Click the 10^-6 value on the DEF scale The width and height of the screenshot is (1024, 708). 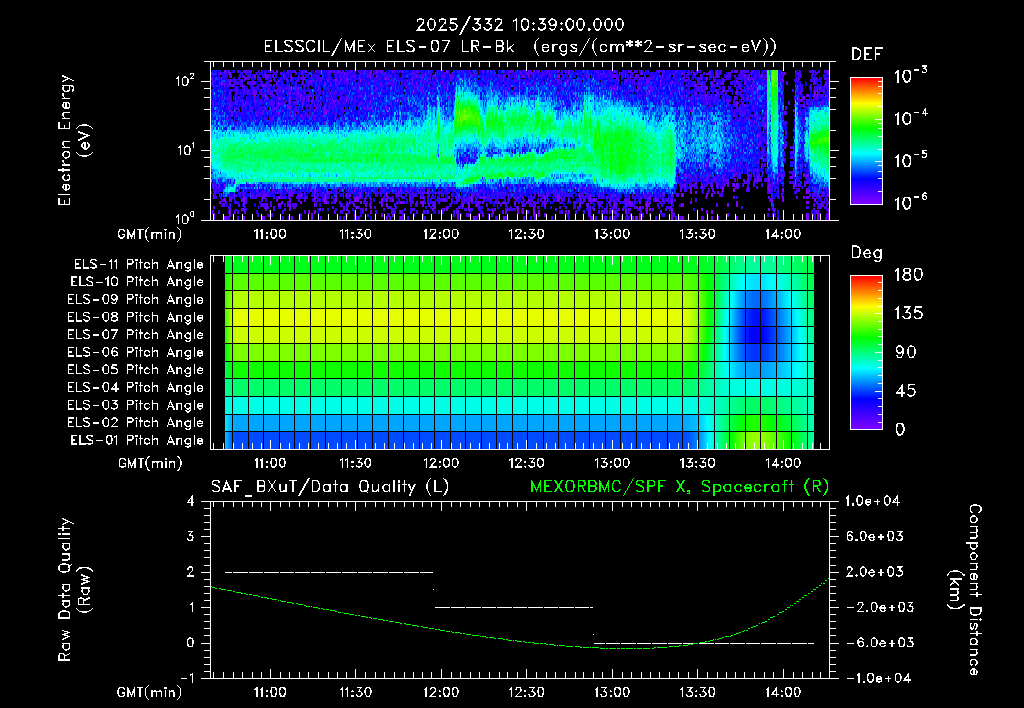[x=910, y=202]
